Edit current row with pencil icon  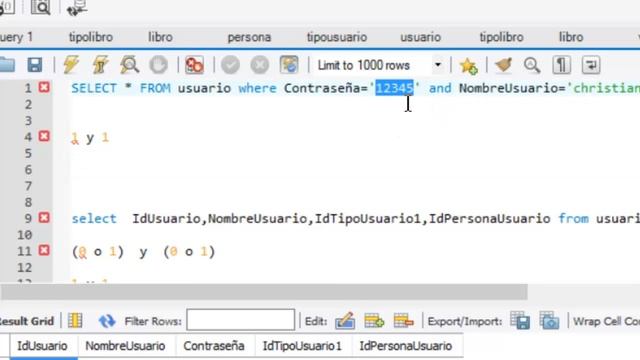(345, 321)
